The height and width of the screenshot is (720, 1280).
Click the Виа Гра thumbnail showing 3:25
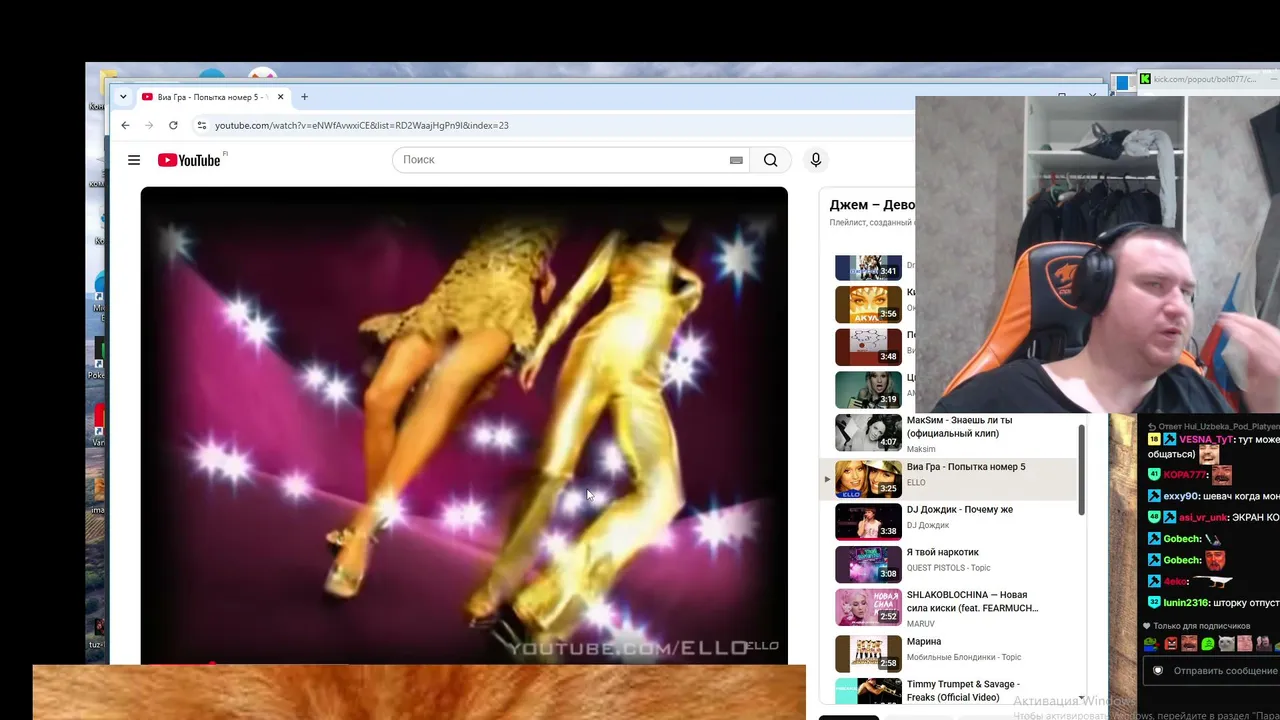coord(868,479)
